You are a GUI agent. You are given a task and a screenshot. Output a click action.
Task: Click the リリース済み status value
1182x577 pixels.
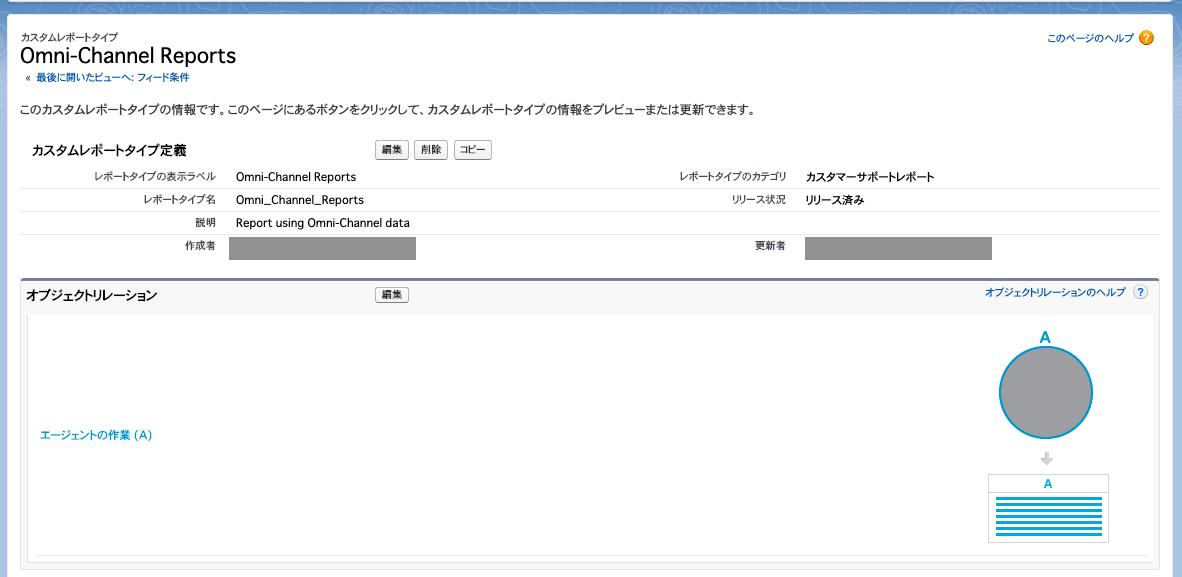coord(826,199)
